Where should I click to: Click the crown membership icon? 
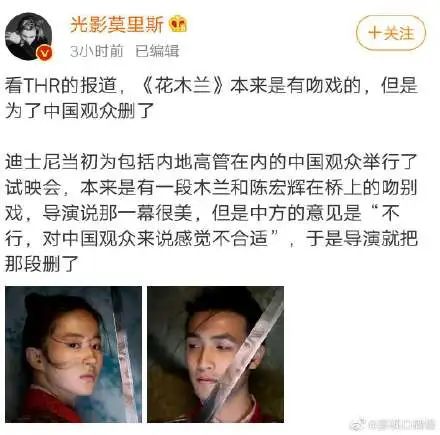pos(178,24)
